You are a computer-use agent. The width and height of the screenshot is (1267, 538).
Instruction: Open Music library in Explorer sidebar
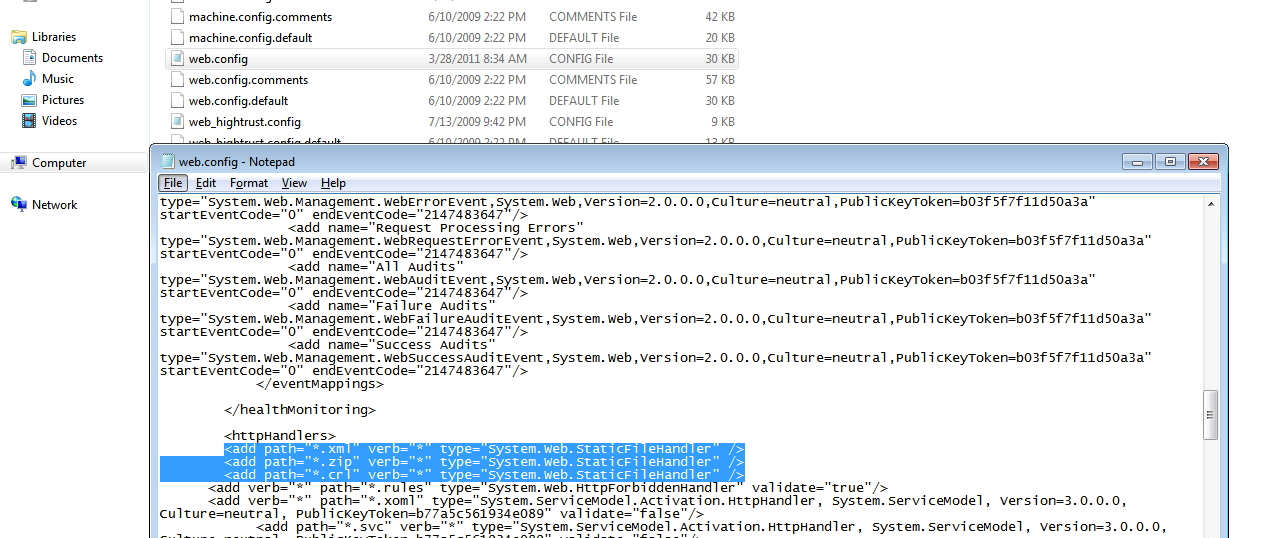(57, 79)
